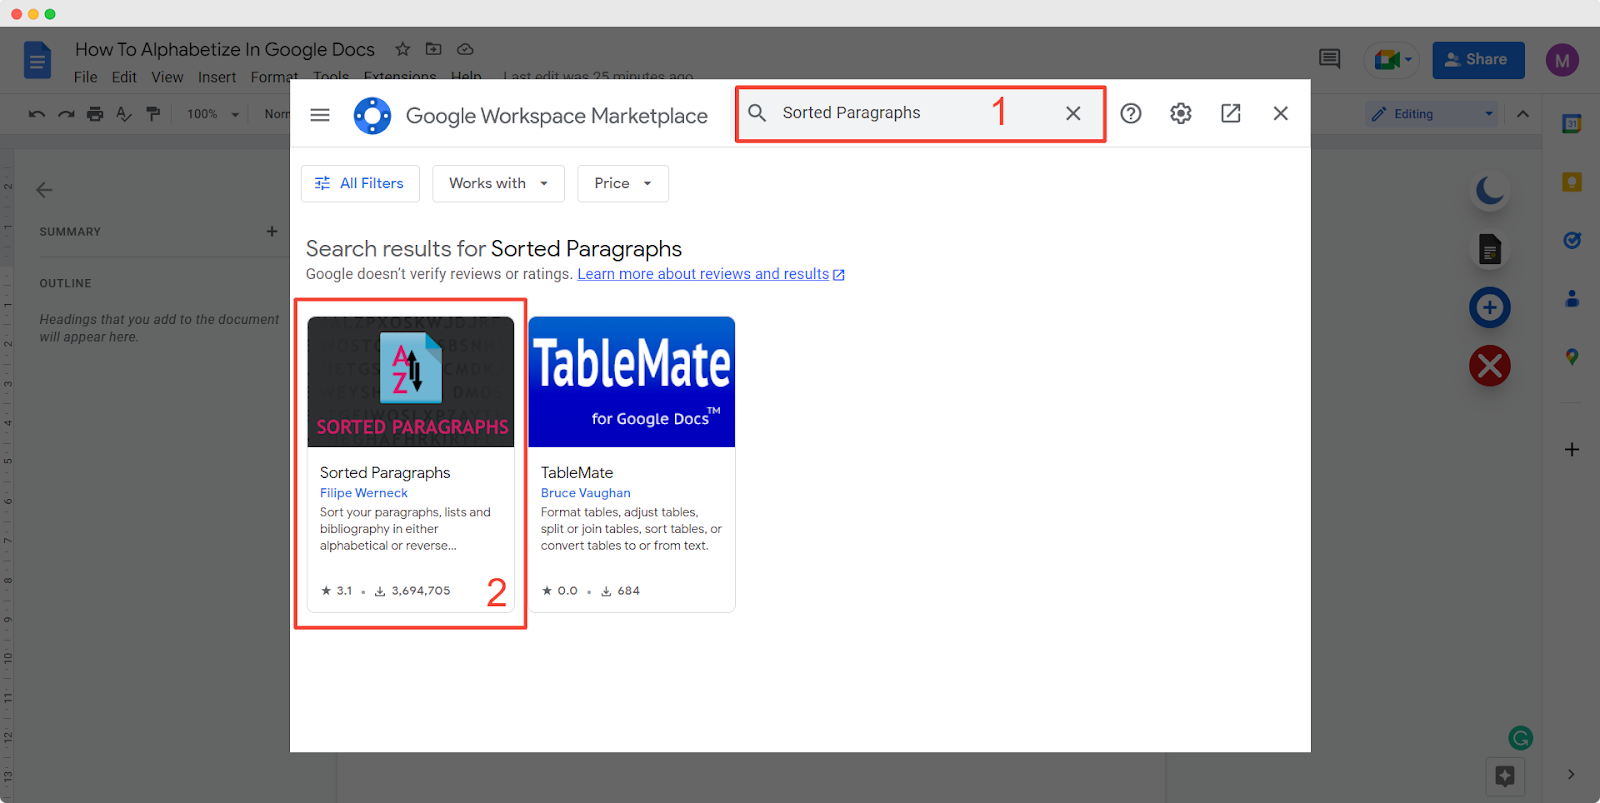
Task: Open comment history
Action: click(1329, 59)
